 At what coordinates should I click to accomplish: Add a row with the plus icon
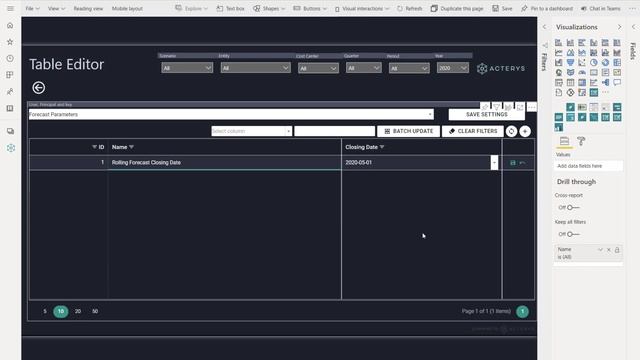tap(525, 131)
